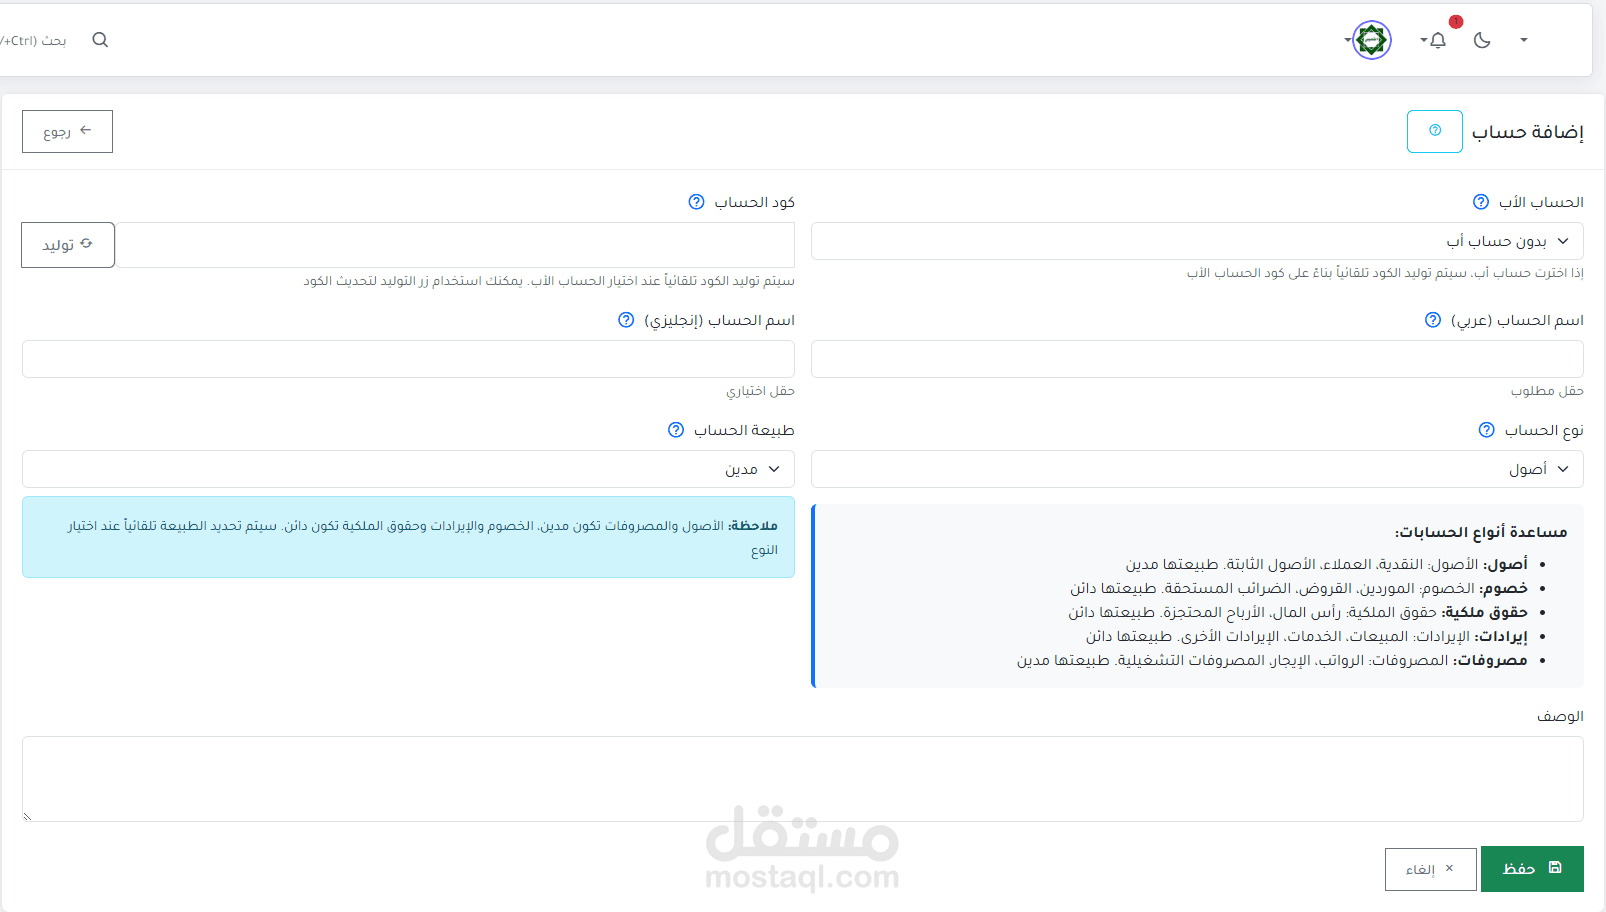Screen dimensions: 1606x912
Task: Focus the English account name field
Action: 408,359
